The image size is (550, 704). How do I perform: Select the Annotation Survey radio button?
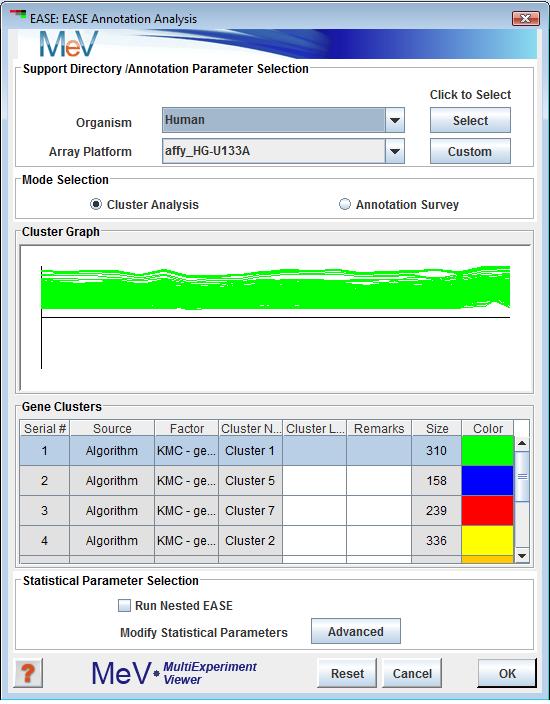pos(344,204)
